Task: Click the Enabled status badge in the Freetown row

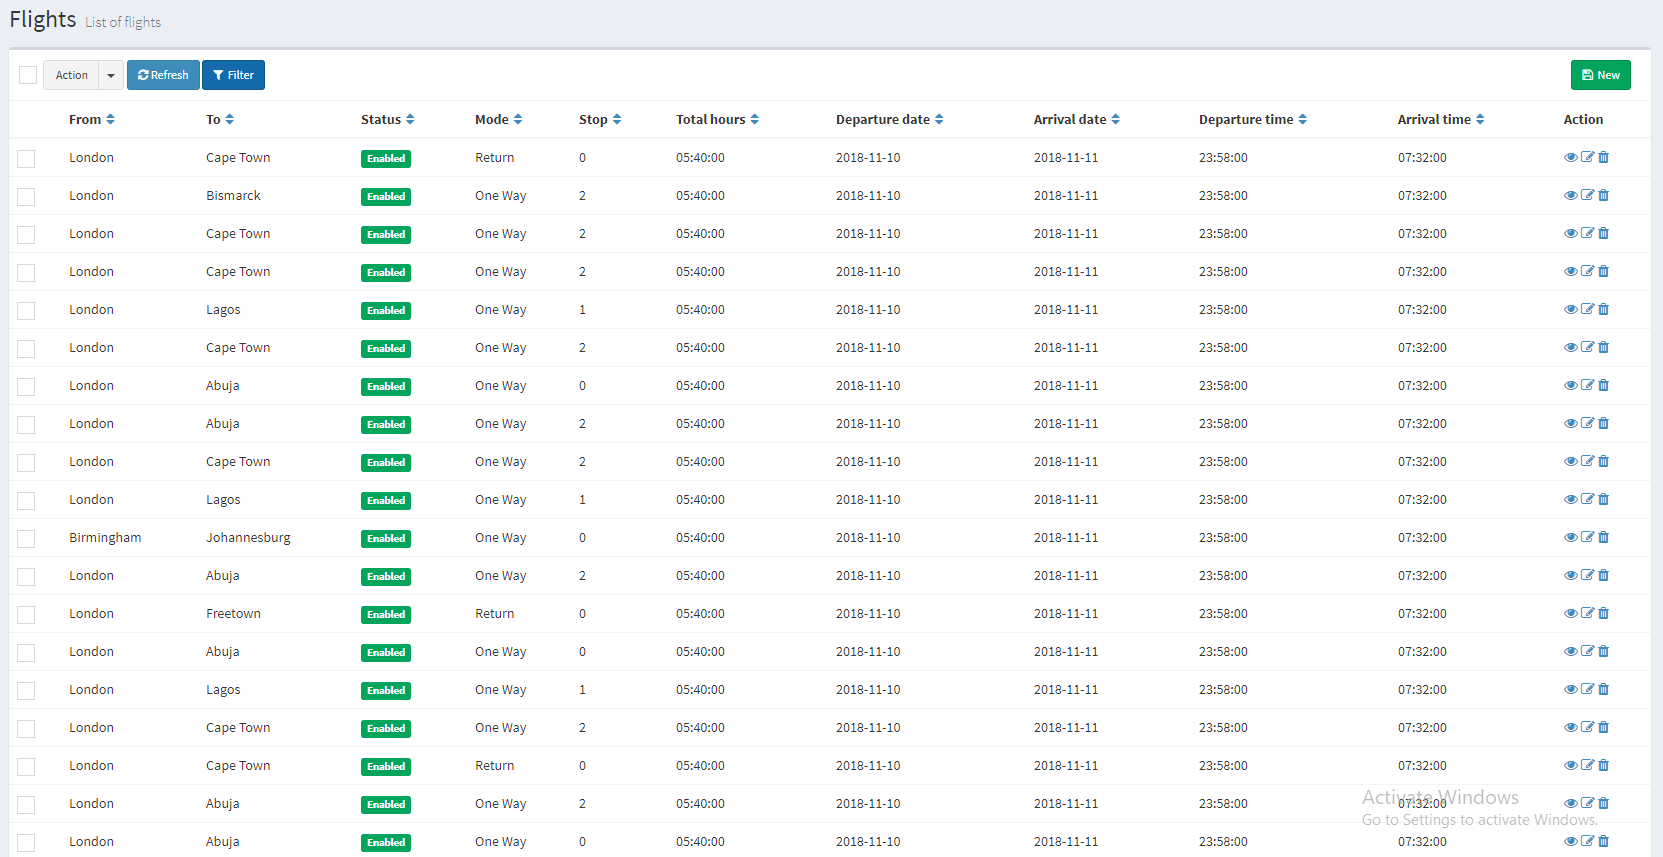Action: (386, 615)
